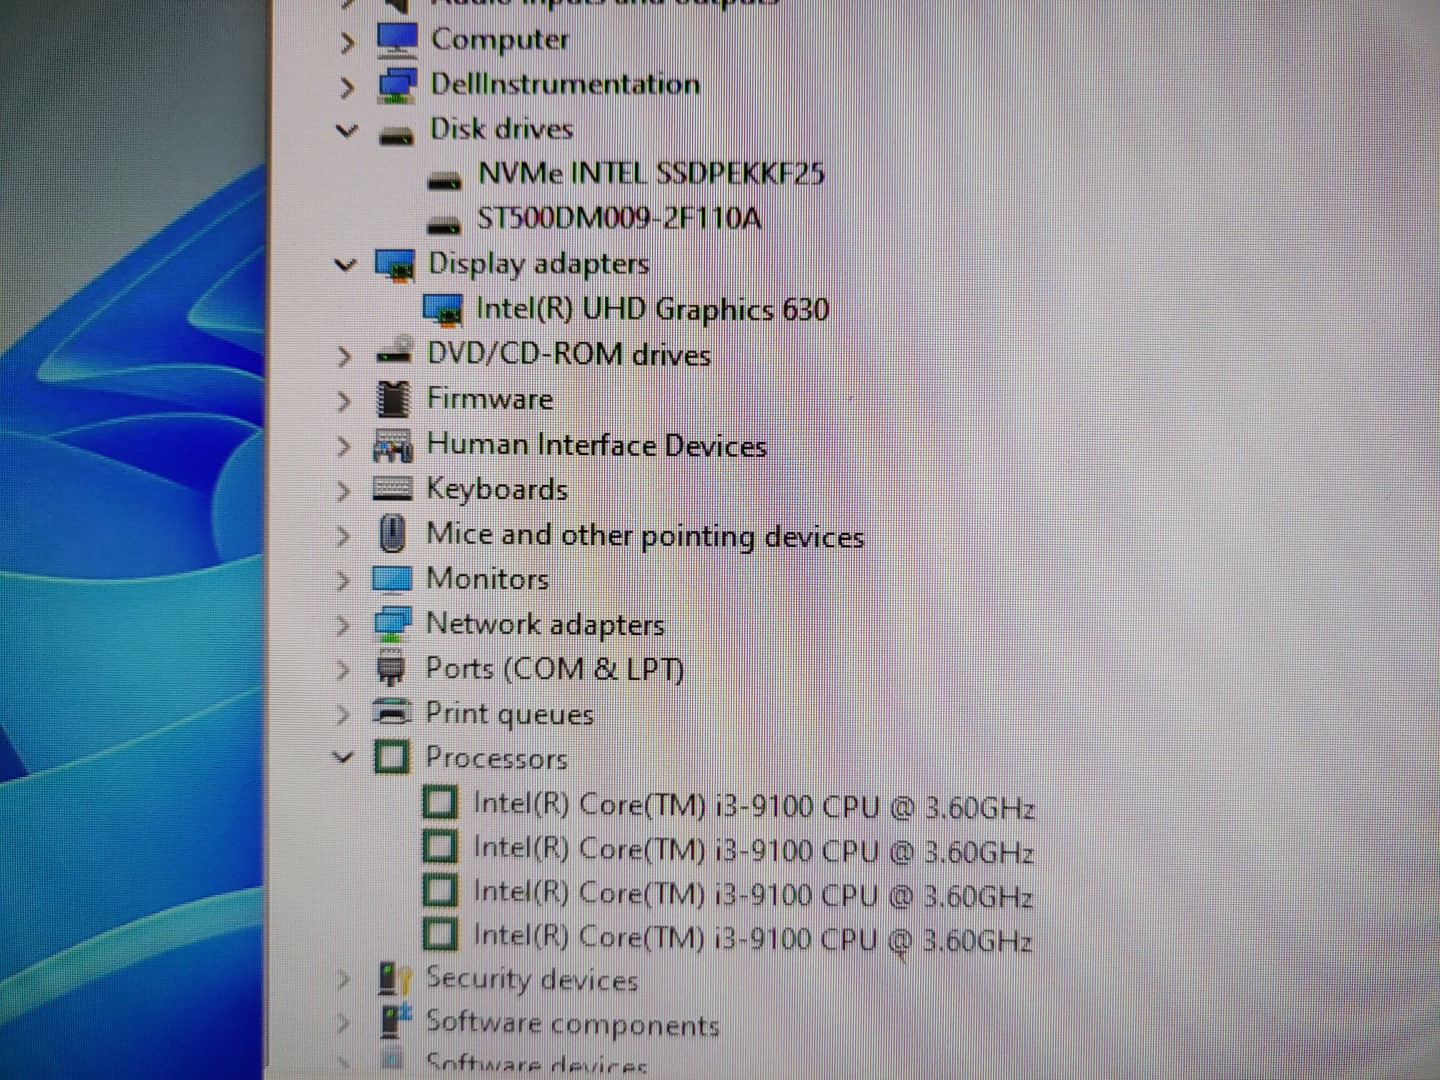This screenshot has height=1080, width=1440.
Task: Expand the Computer node
Action: pyautogui.click(x=347, y=42)
